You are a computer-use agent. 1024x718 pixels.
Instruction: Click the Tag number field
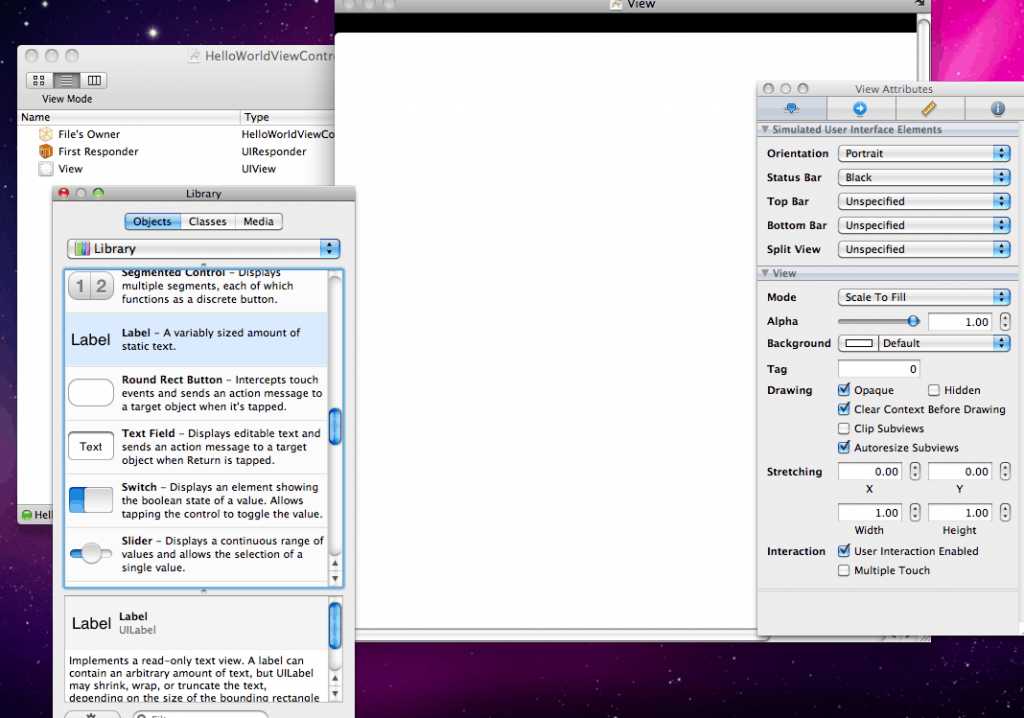click(x=879, y=369)
